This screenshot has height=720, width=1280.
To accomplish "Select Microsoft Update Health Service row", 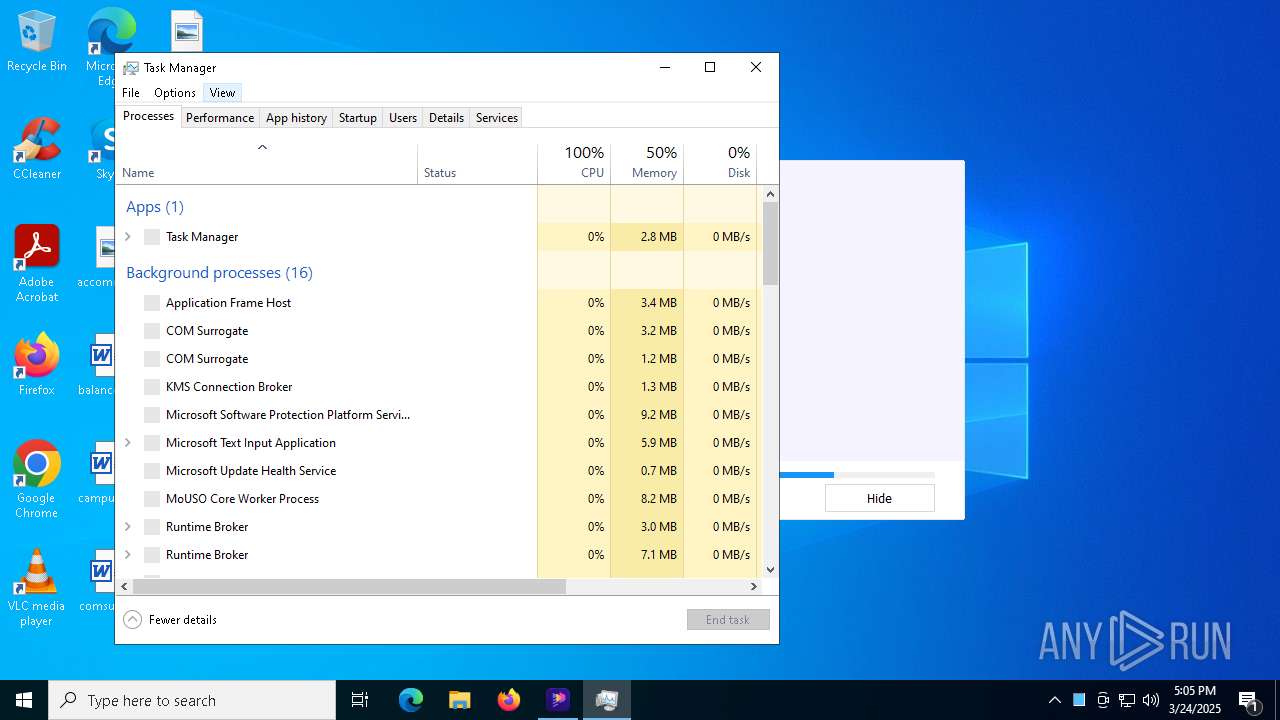I will pyautogui.click(x=437, y=471).
